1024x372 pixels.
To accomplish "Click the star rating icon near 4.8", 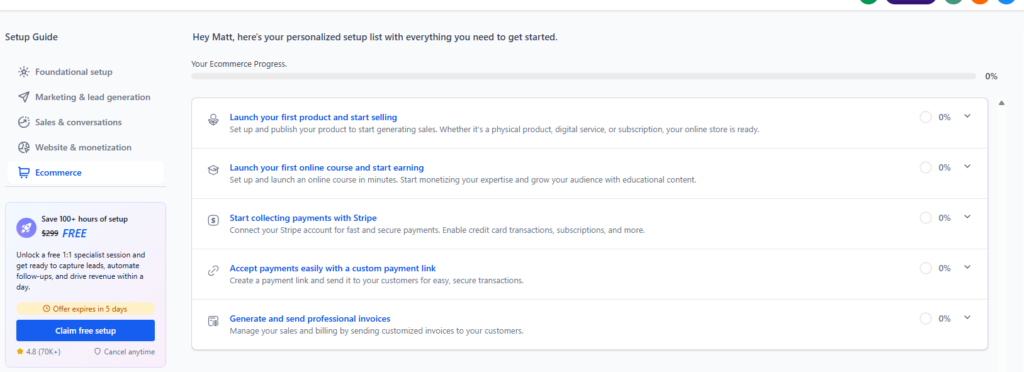I will coord(20,352).
